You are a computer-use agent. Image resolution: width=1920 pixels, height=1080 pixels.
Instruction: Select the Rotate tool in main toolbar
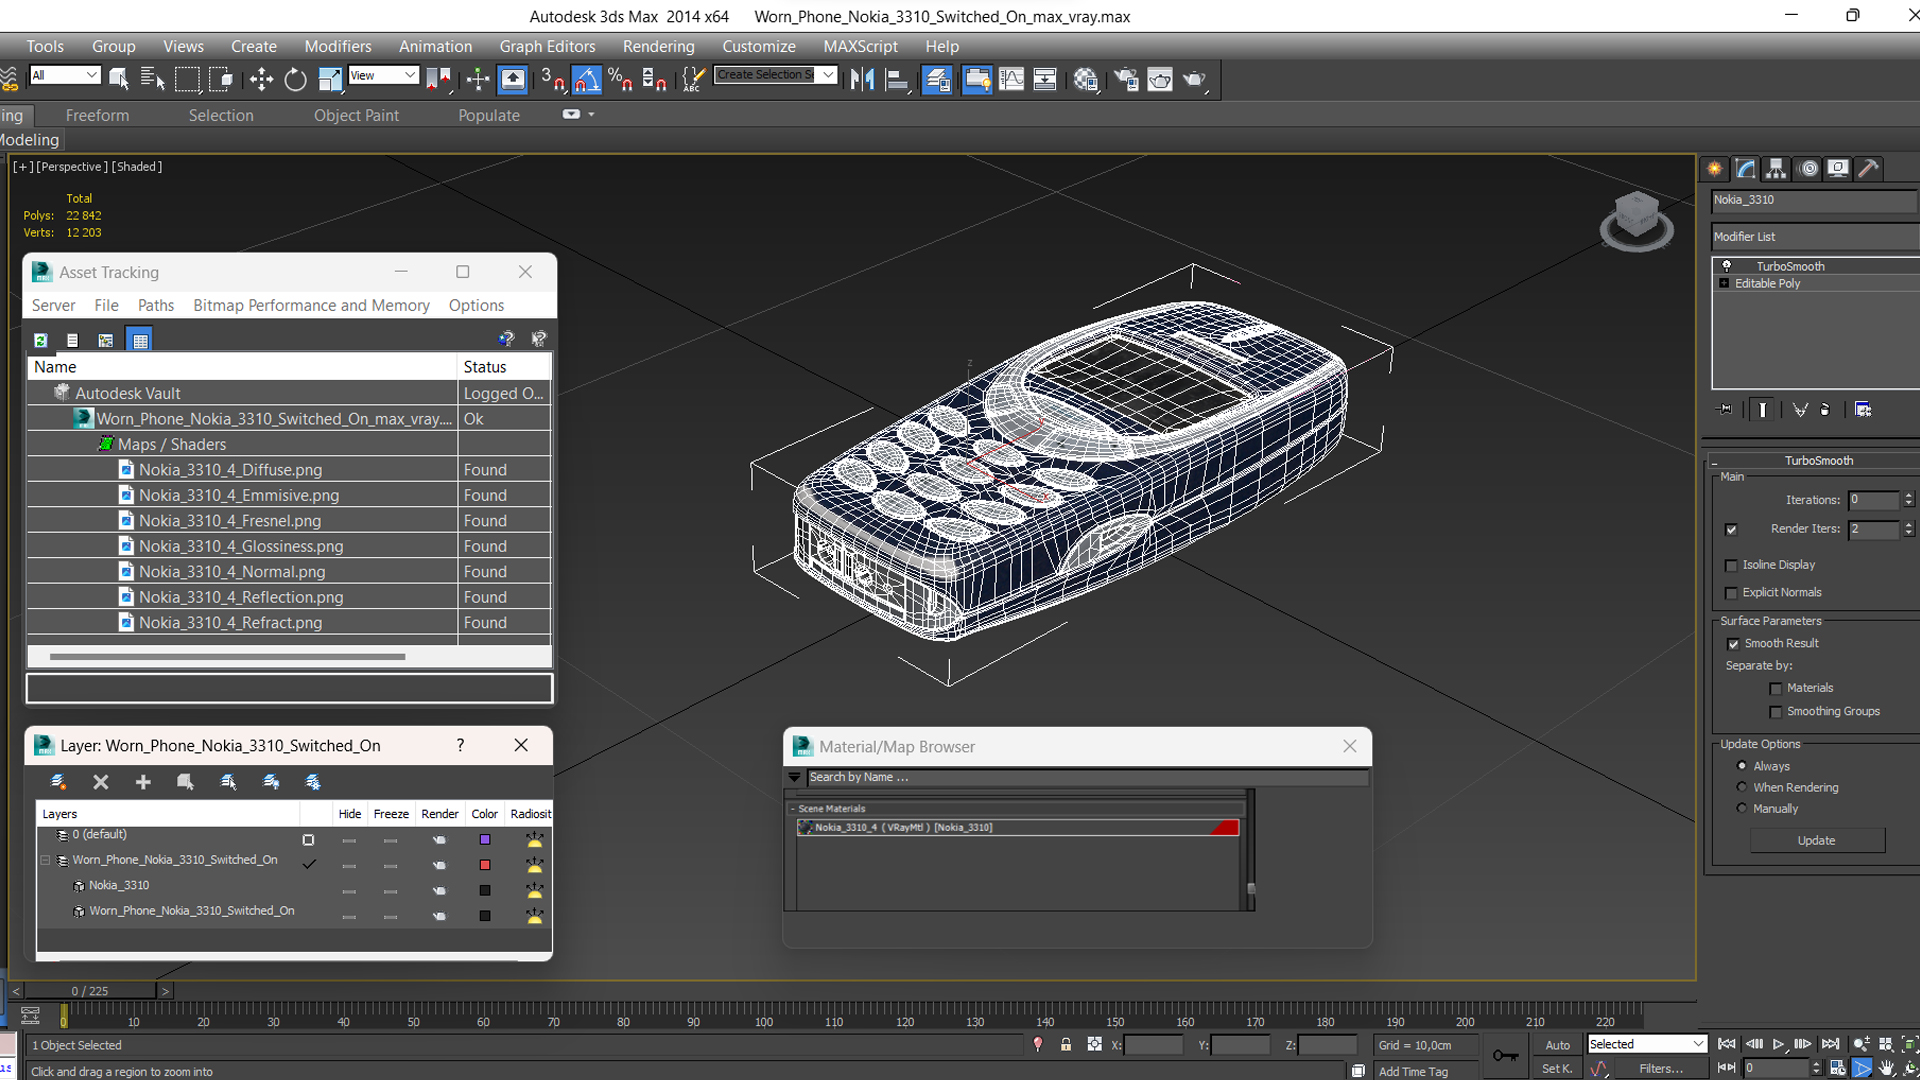point(295,80)
